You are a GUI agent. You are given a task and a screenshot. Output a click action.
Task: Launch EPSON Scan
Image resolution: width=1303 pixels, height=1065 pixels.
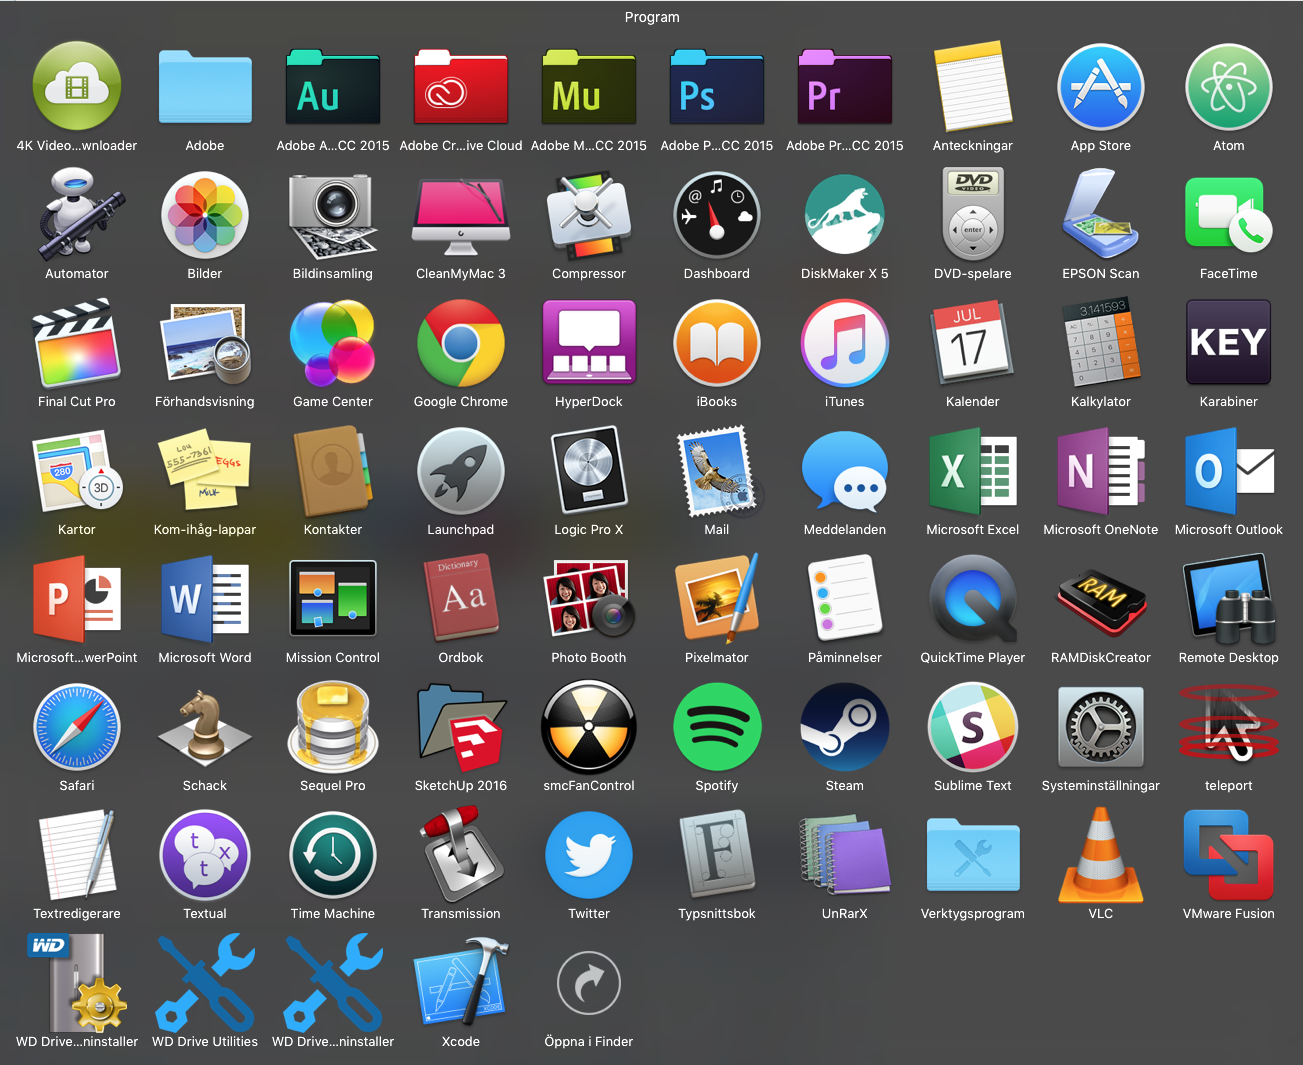point(1101,214)
